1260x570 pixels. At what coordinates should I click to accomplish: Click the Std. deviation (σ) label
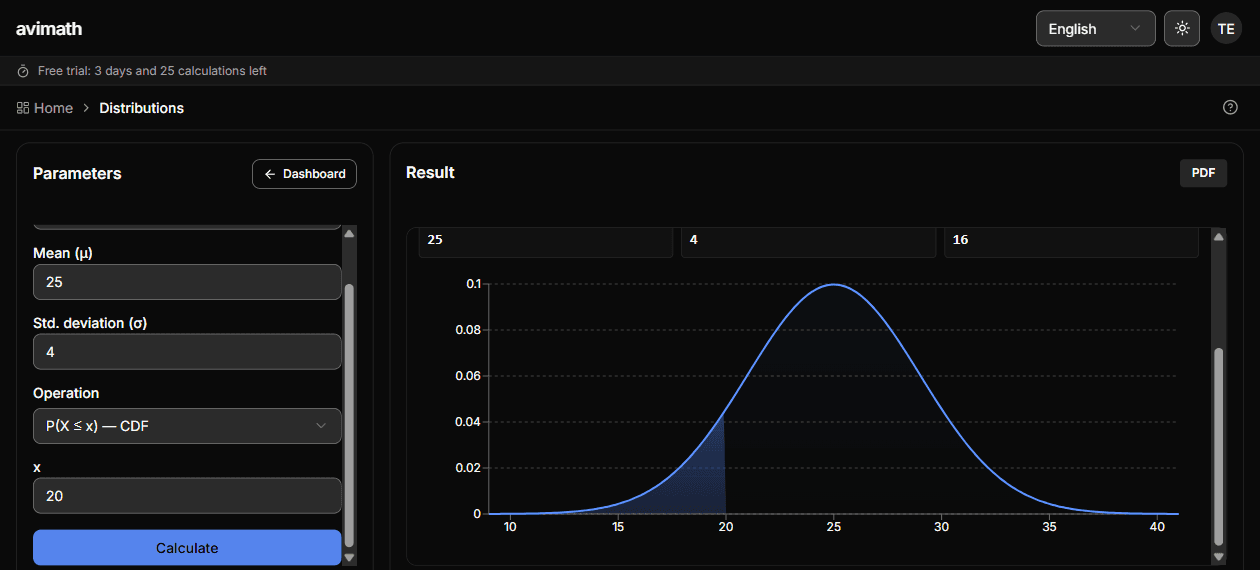pyautogui.click(x=90, y=323)
